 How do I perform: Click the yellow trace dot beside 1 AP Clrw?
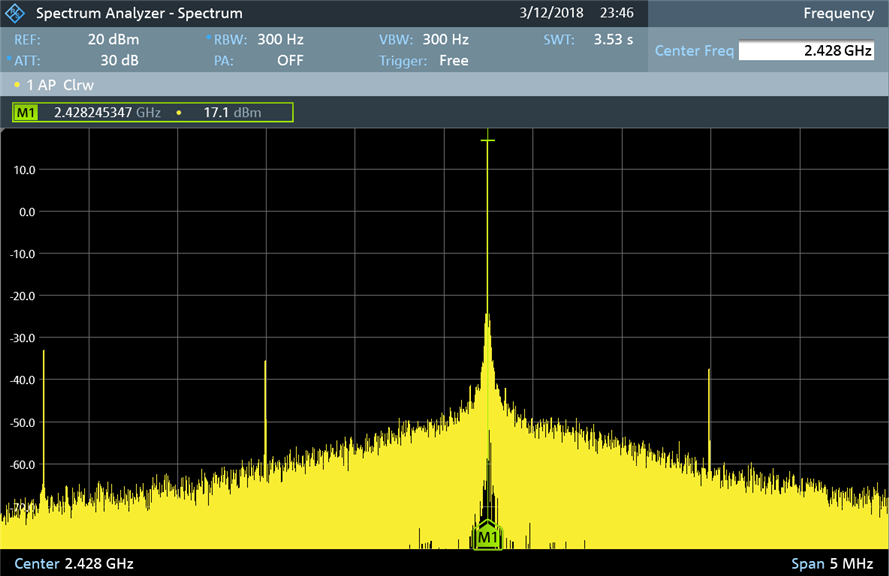pyautogui.click(x=18, y=86)
